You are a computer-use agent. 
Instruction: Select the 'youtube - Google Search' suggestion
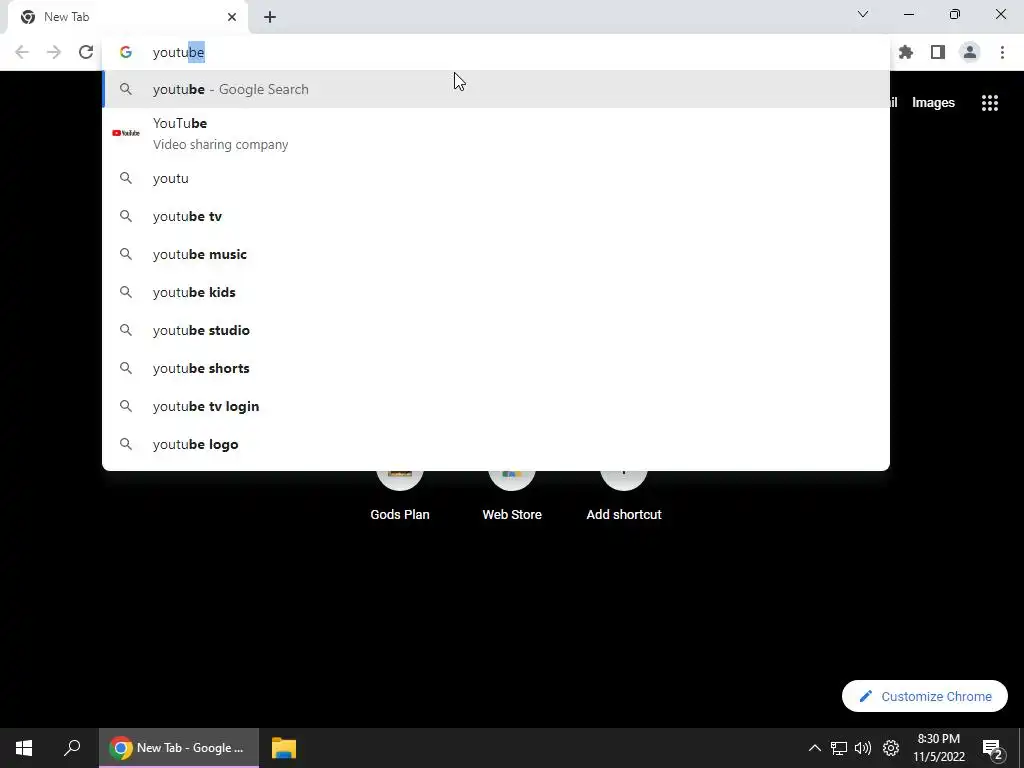pos(496,89)
